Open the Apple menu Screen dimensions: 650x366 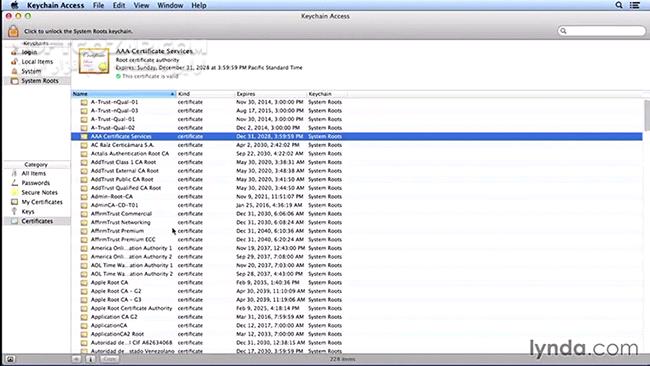pyautogui.click(x=15, y=5)
